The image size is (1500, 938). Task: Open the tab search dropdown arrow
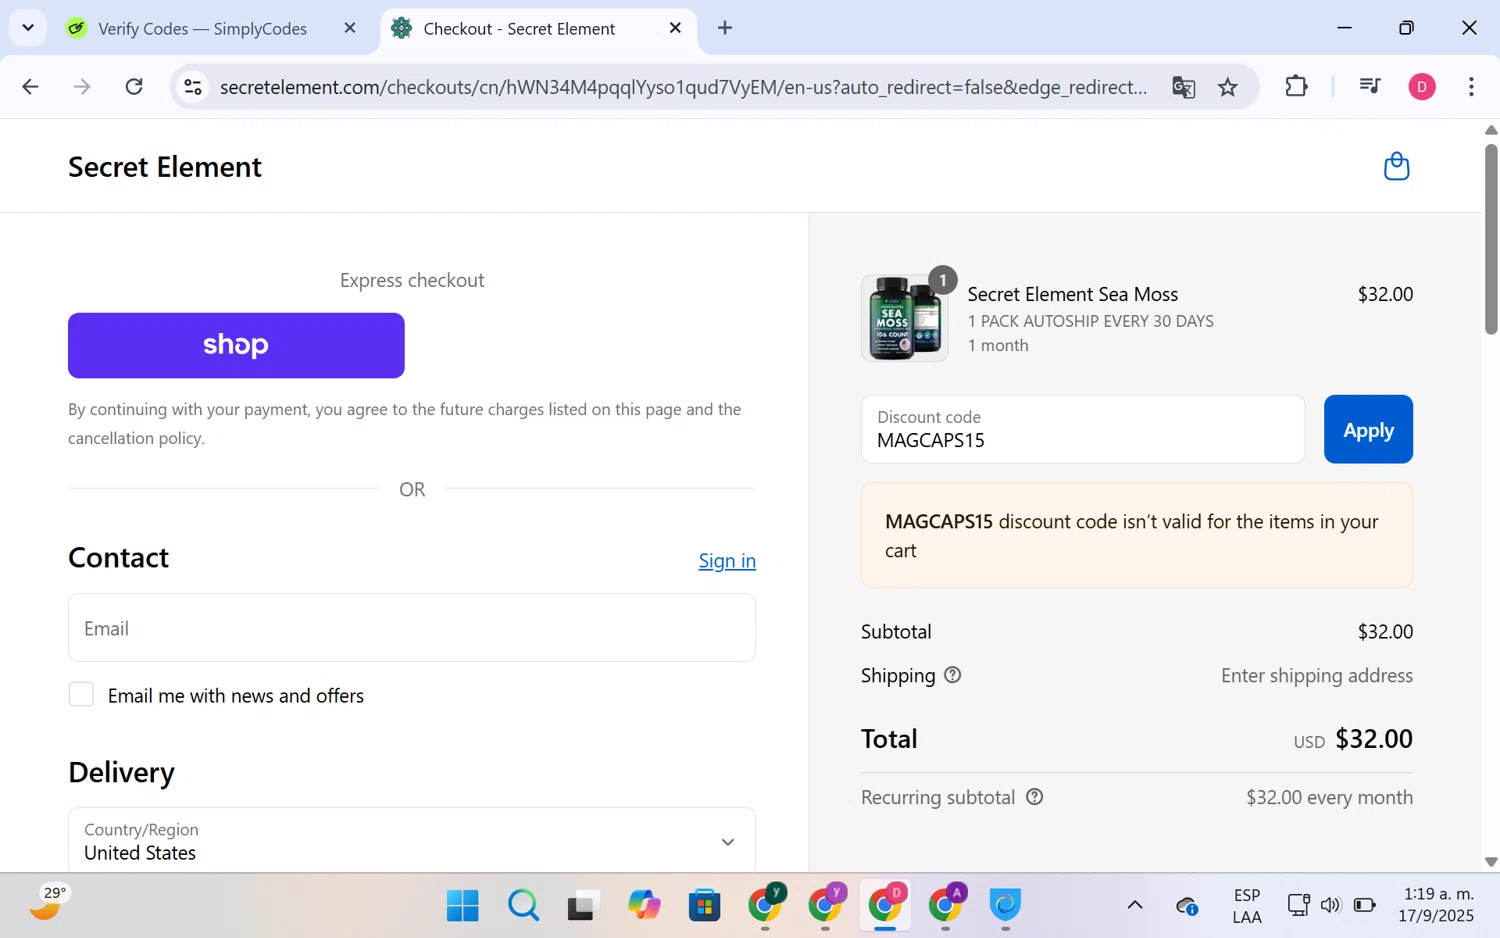tap(28, 28)
